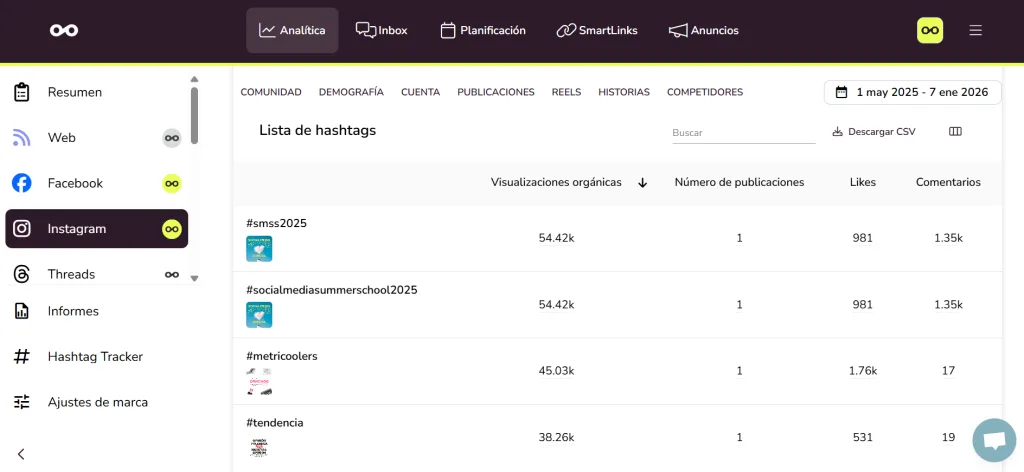Open the #smss2025 post thumbnail
The image size is (1024, 472).
259,249
